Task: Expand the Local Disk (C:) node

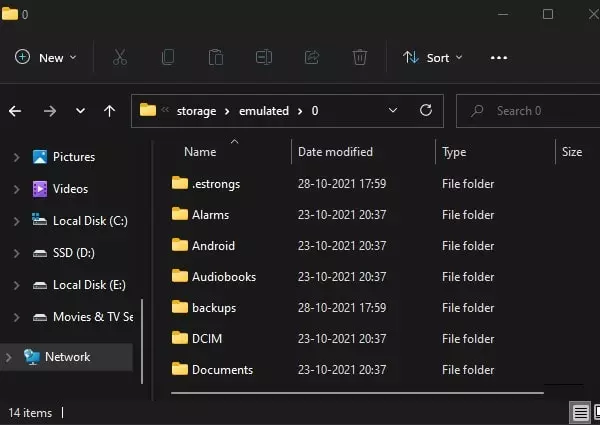Action: pos(16,221)
